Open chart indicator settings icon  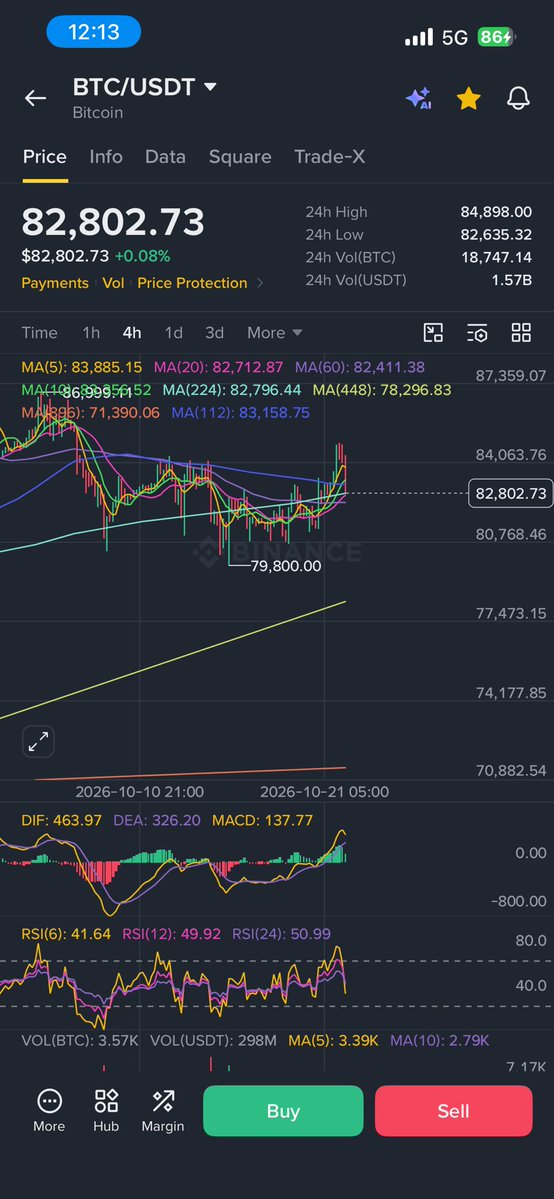[477, 332]
